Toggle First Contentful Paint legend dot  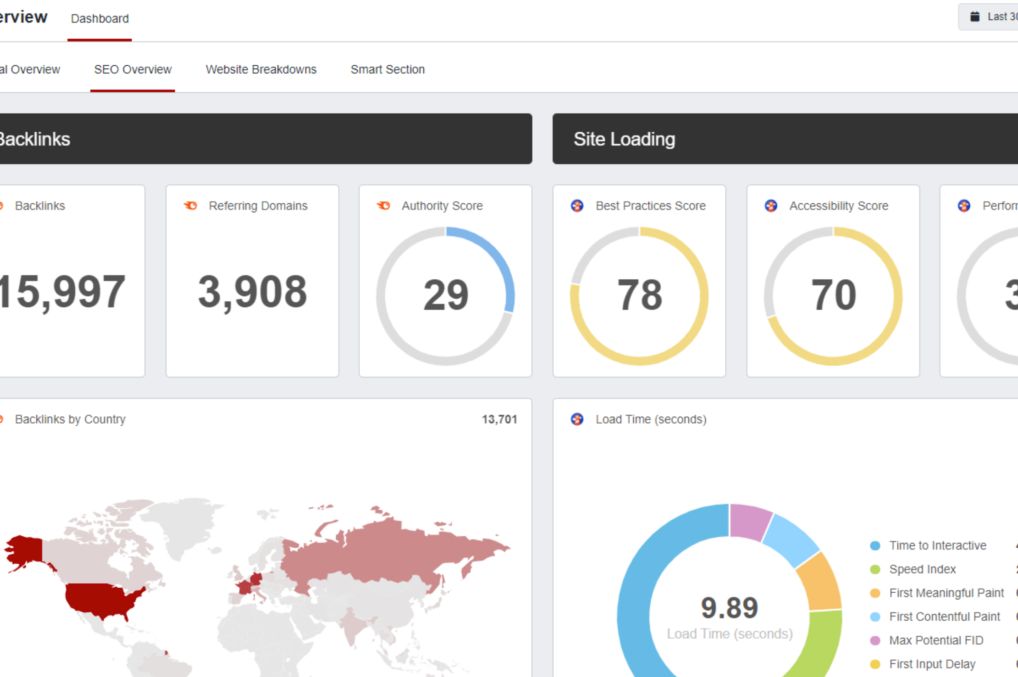[x=875, y=617]
